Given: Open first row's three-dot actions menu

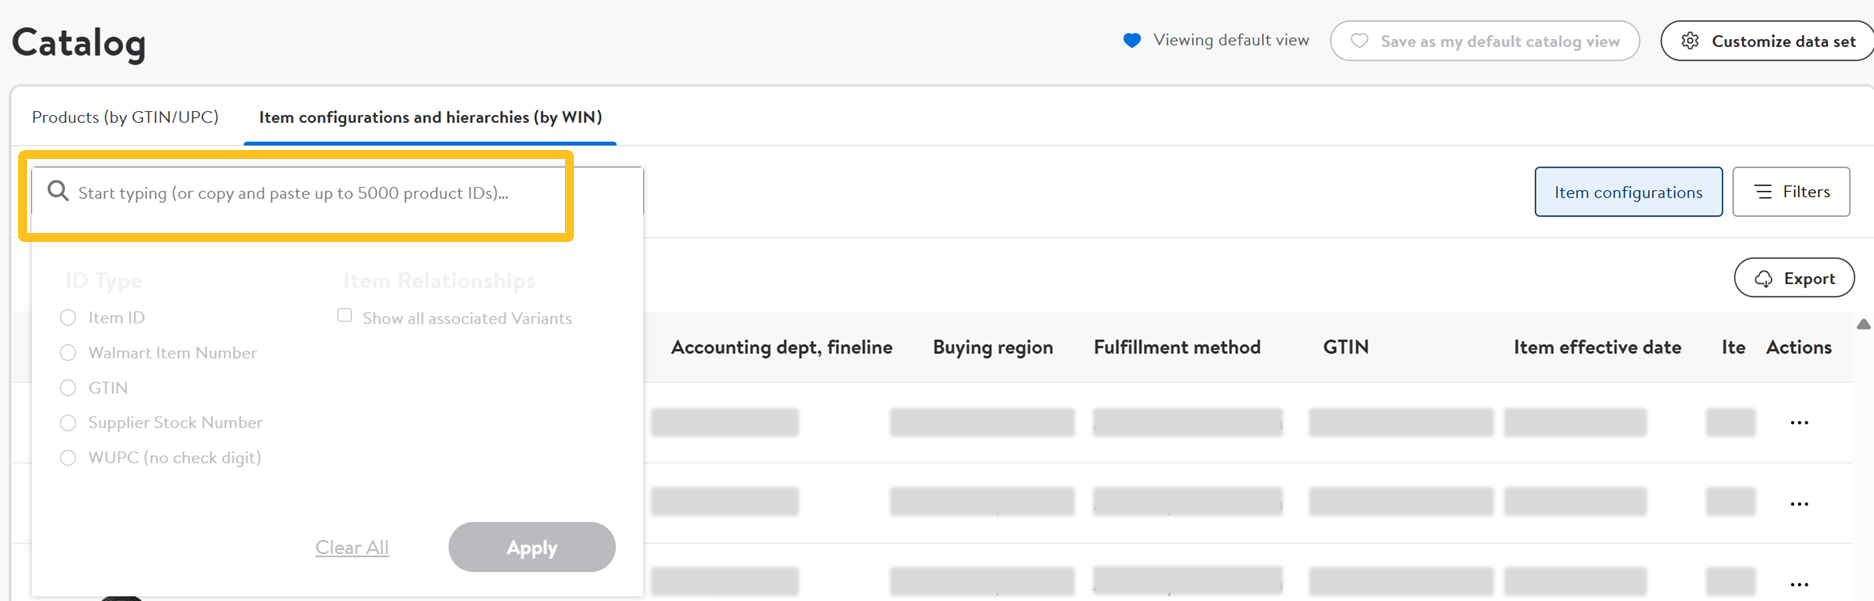Looking at the screenshot, I should [1799, 423].
